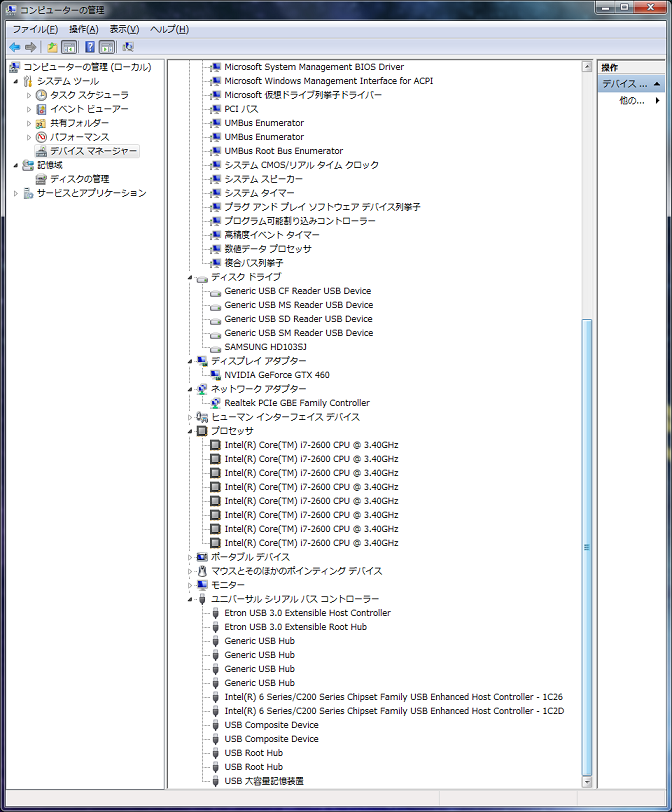Click the モニター category icon
The width and height of the screenshot is (672, 812).
pos(202,585)
